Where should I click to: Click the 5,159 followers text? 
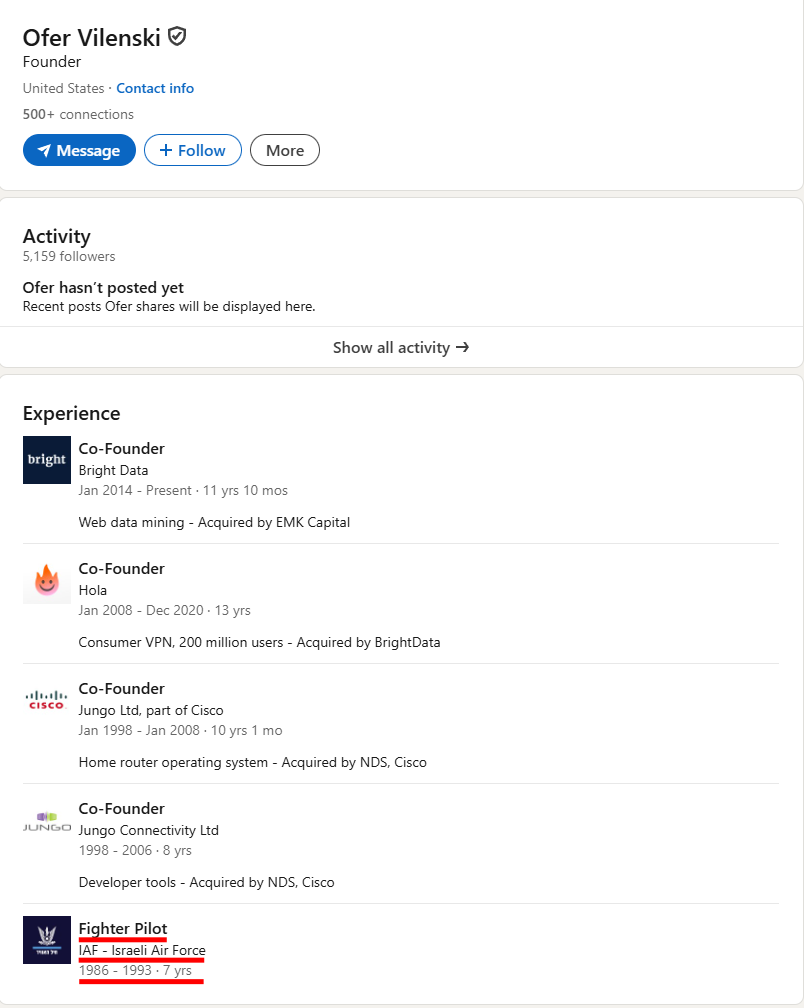coord(69,256)
